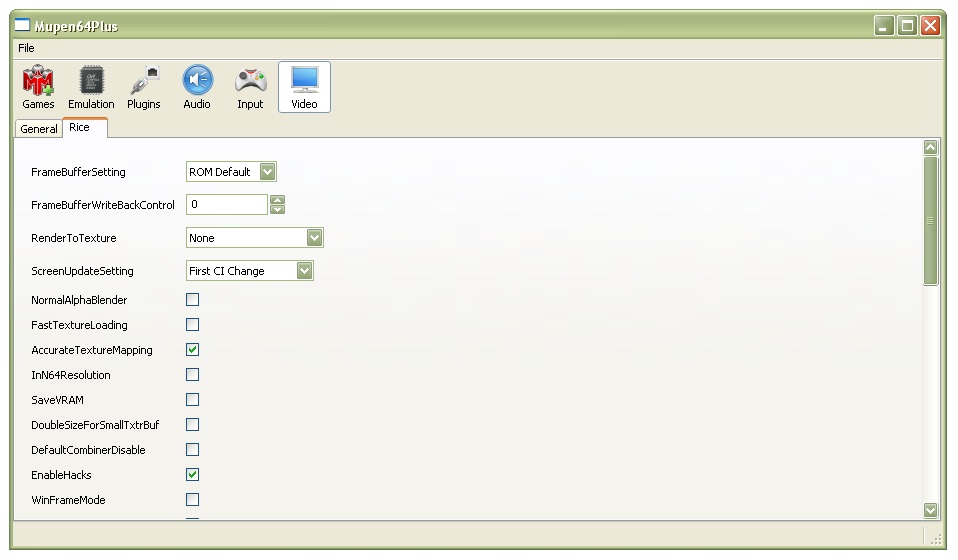The image size is (958, 560).
Task: Expand ScreenUpdateSetting First CI Change dropdown
Action: 249,271
